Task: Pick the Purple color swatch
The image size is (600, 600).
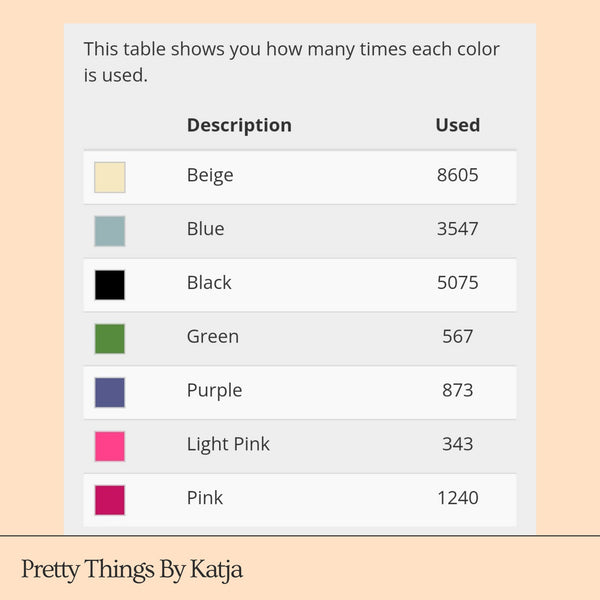Action: tap(110, 392)
